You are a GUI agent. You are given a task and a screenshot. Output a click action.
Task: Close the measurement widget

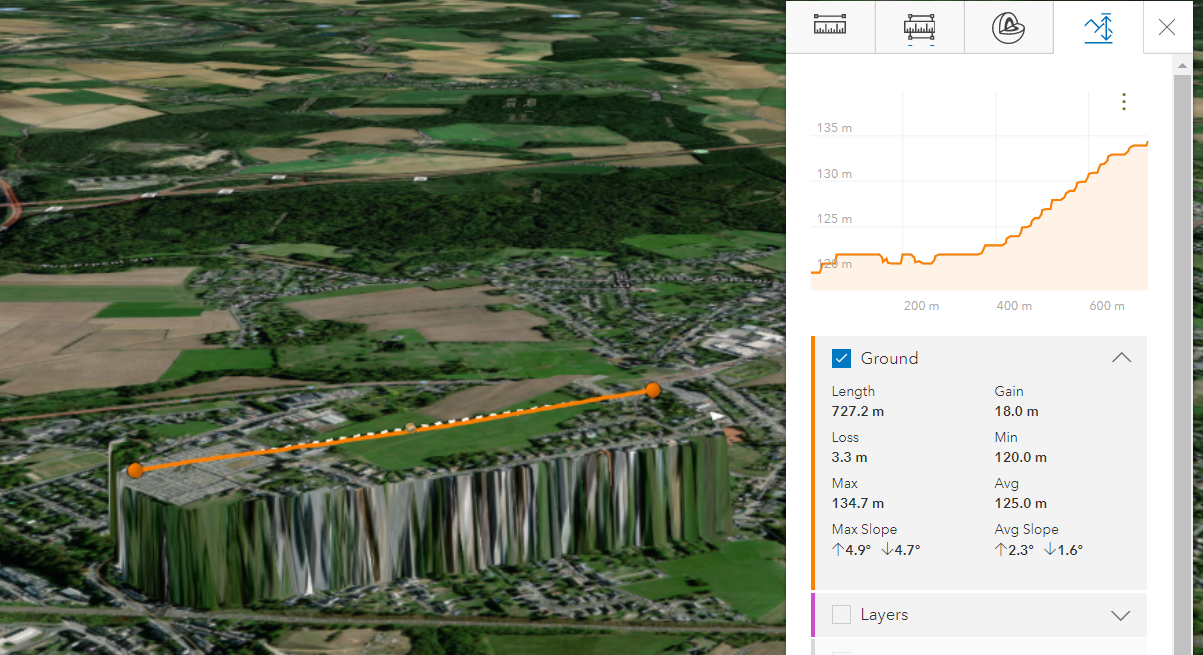click(1166, 27)
